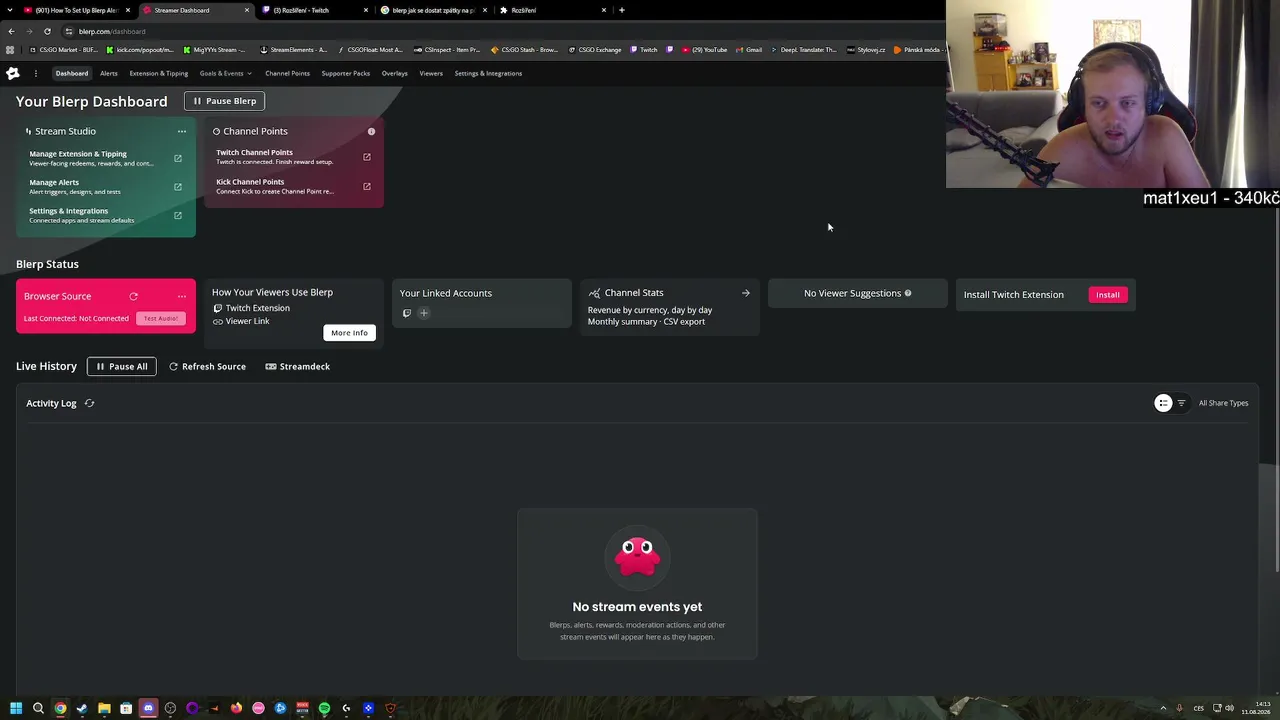1280x720 pixels.
Task: Refresh the Activity Log
Action: click(89, 403)
